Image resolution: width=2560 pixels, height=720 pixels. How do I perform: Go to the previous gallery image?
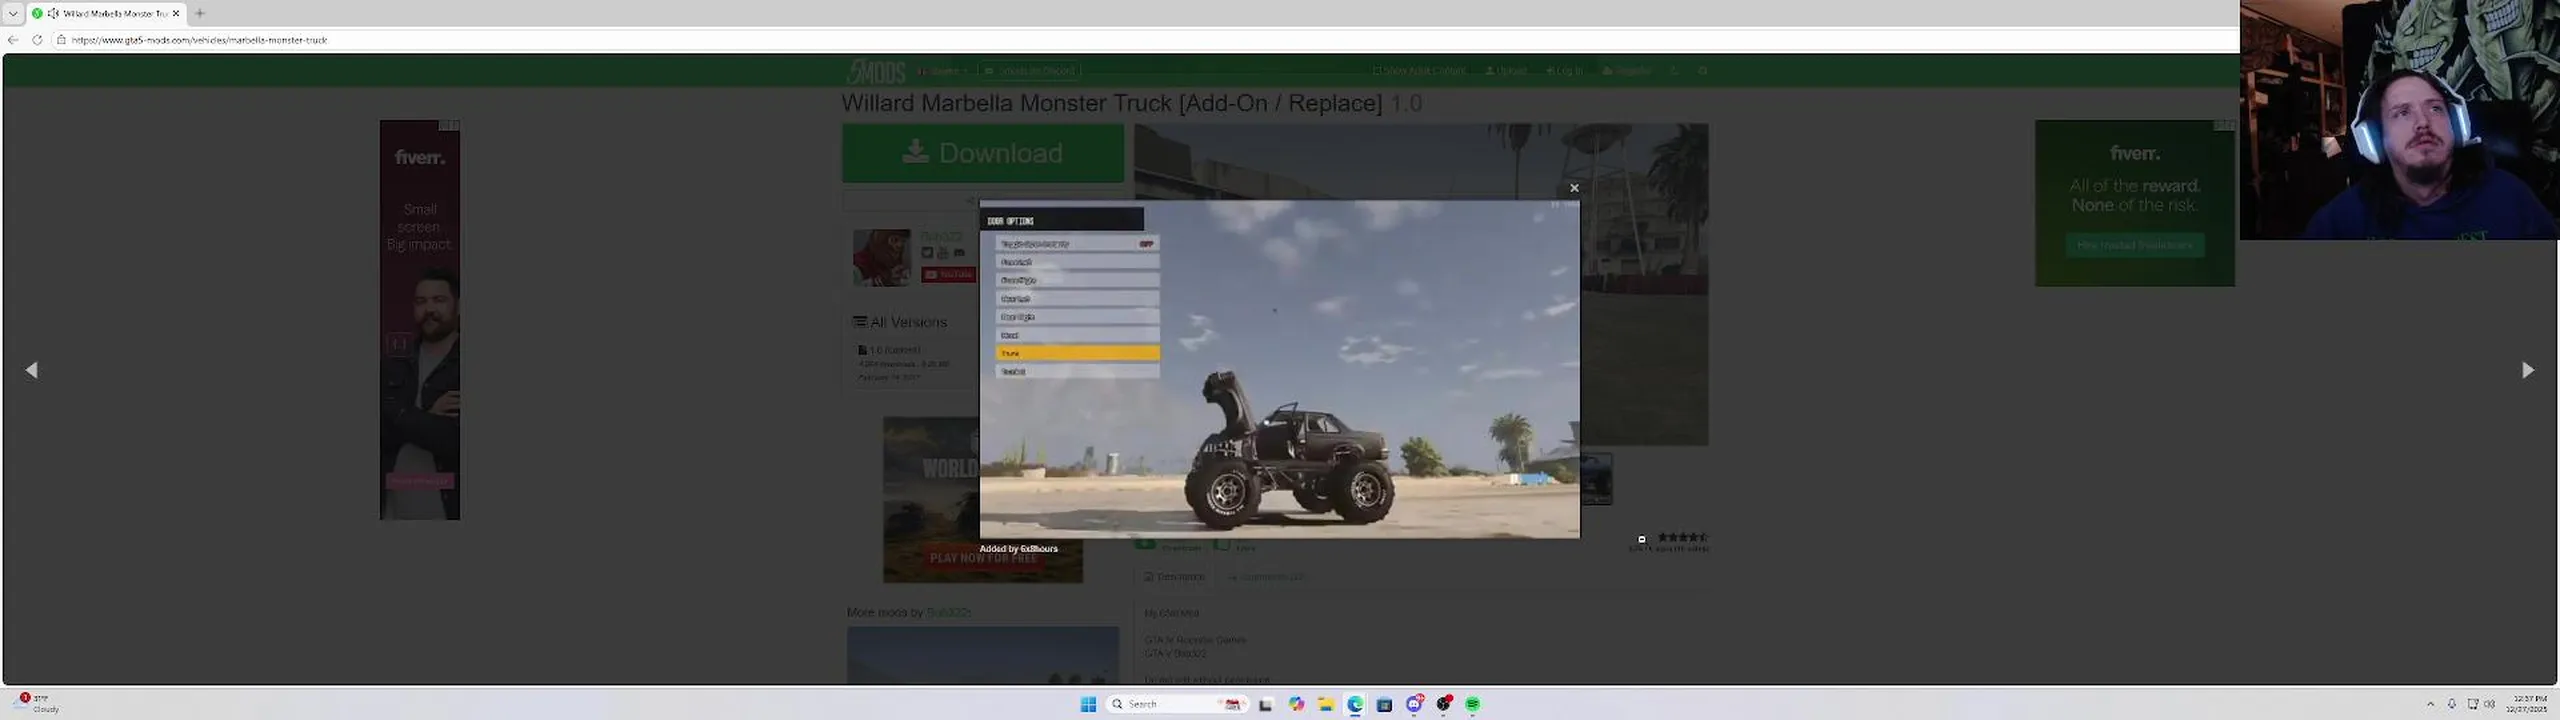click(x=32, y=370)
